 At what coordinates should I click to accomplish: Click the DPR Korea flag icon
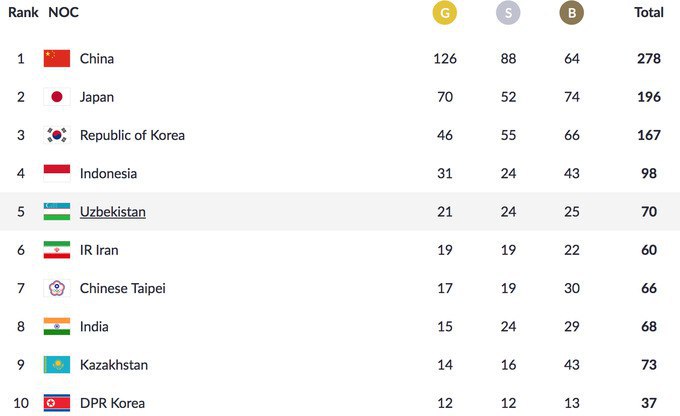tap(57, 403)
